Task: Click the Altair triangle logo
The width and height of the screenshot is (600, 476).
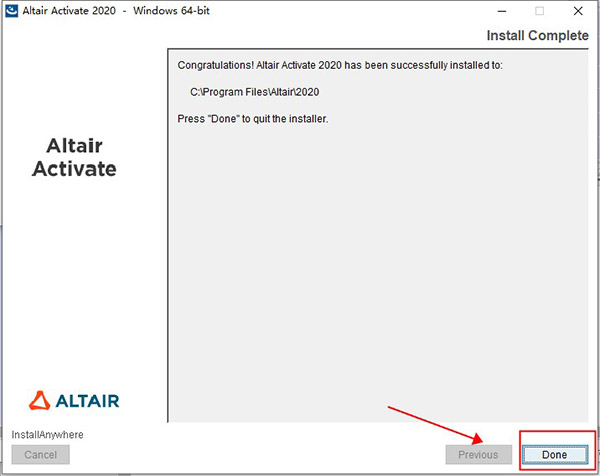Action: point(39,401)
